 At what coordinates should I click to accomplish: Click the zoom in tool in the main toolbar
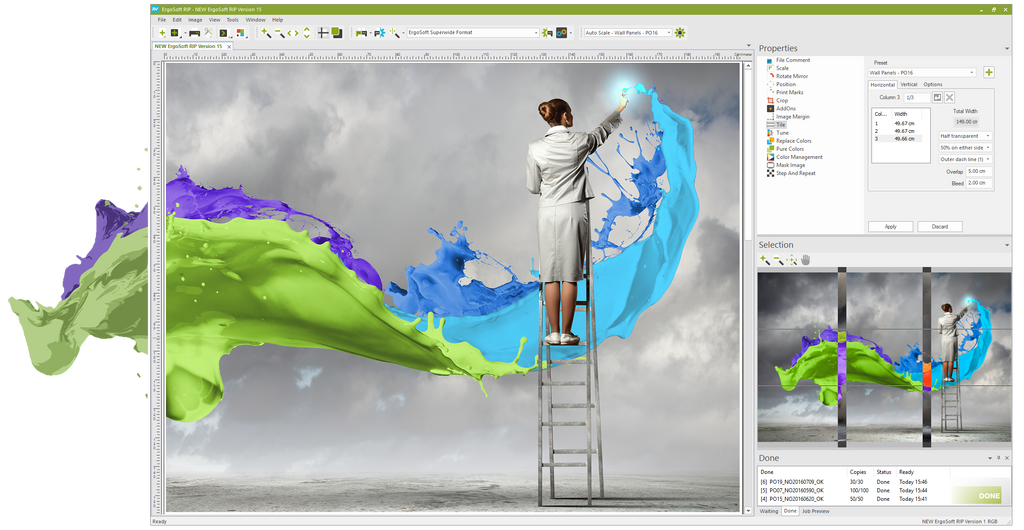(265, 33)
